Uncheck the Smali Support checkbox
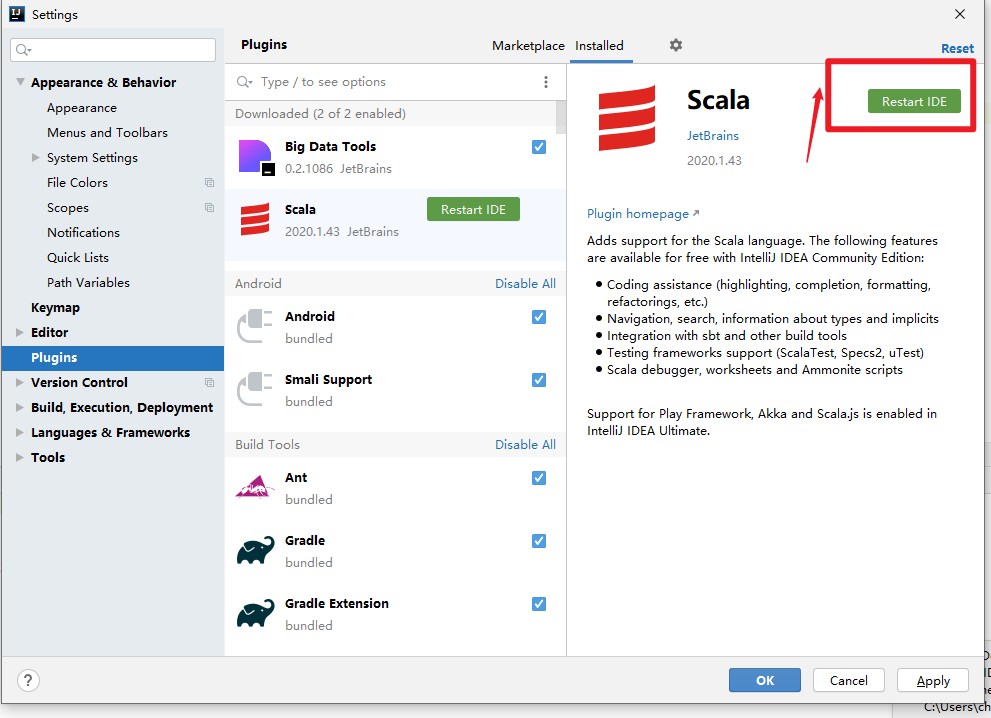This screenshot has width=991, height=718. click(538, 380)
